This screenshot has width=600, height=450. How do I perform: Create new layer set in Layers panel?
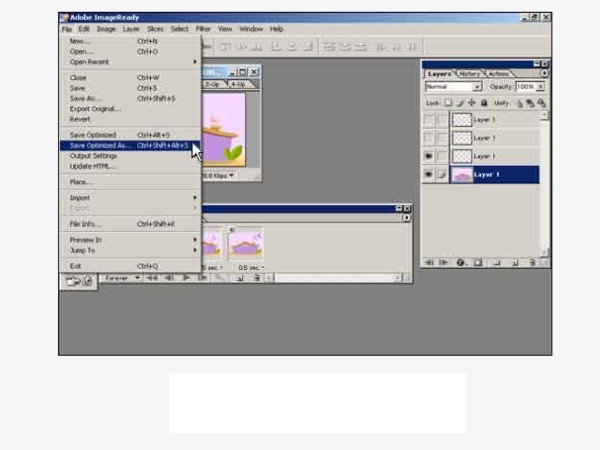(x=497, y=263)
